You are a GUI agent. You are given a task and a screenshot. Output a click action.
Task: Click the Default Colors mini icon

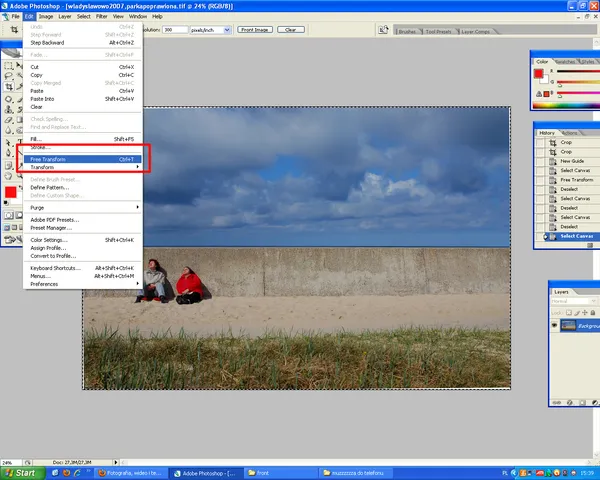[6, 203]
